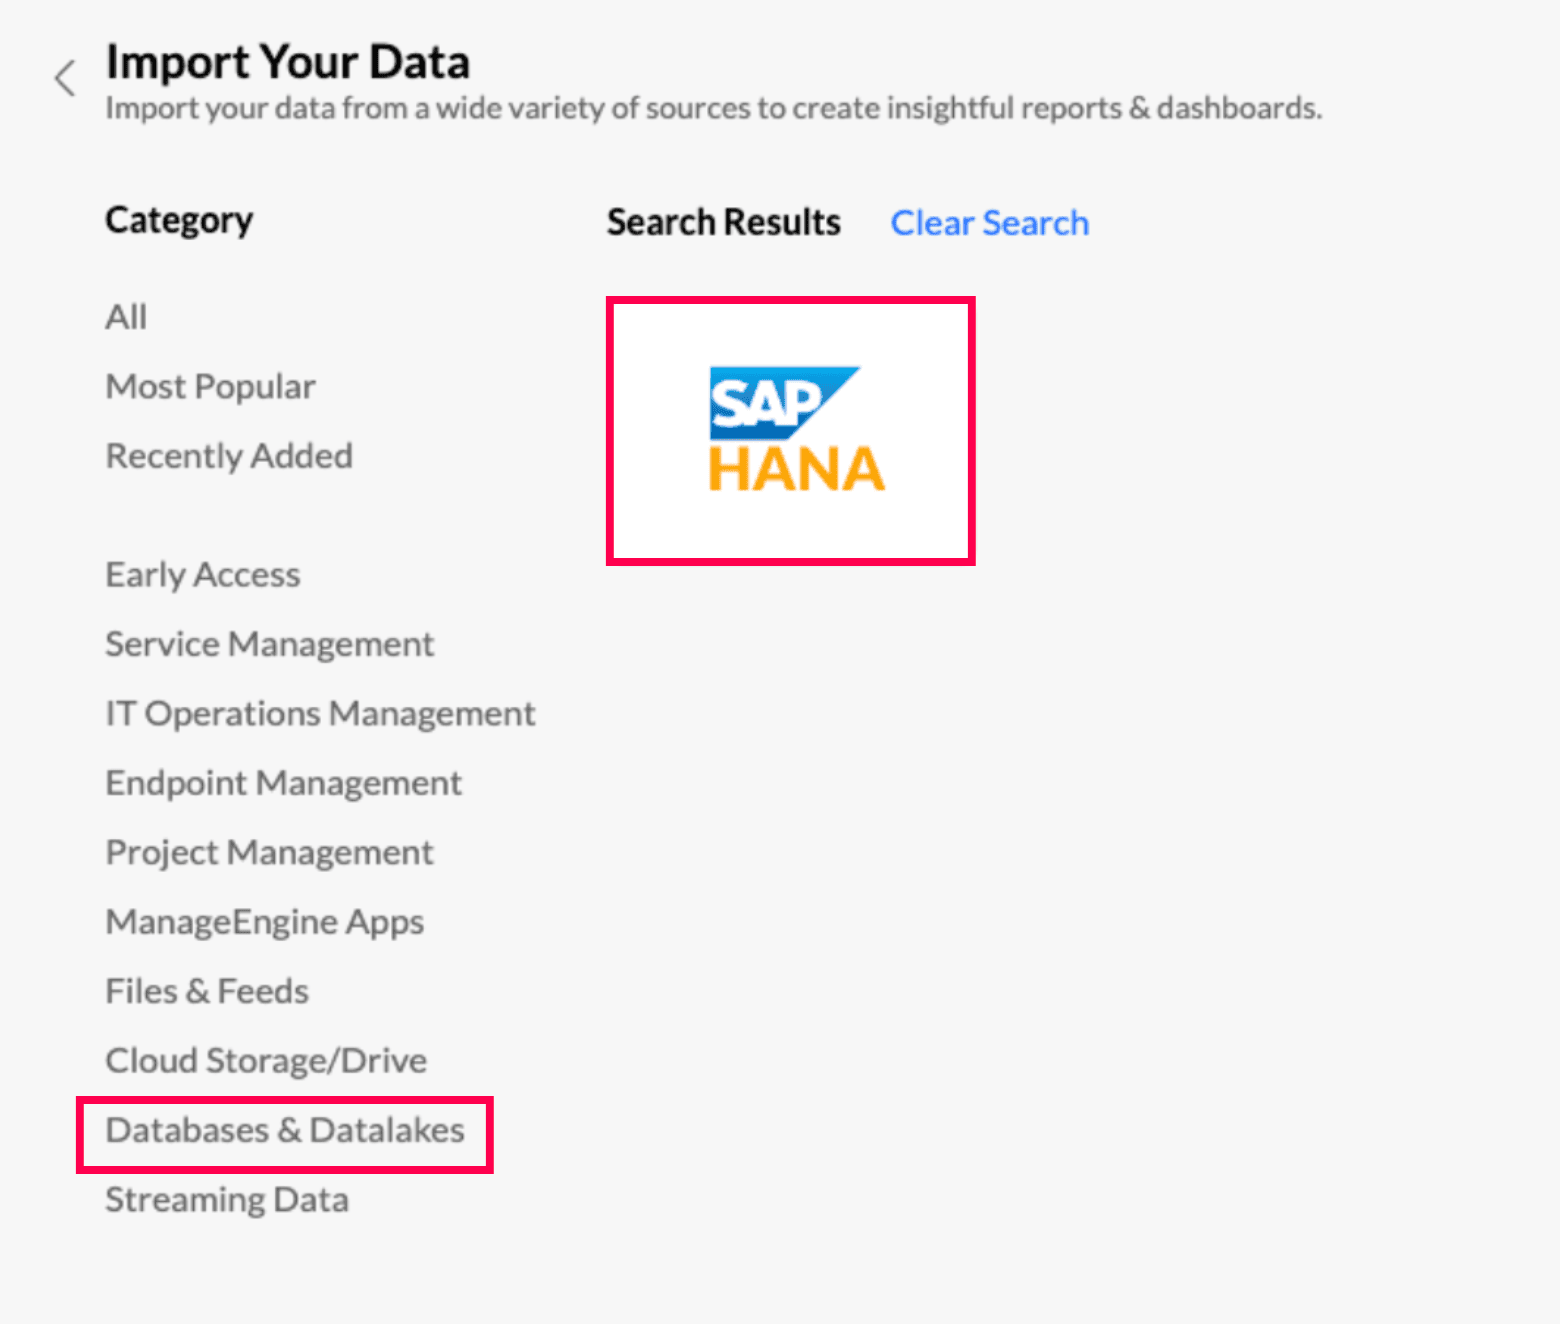The width and height of the screenshot is (1560, 1324).
Task: Select Cloud Storage/Drive category
Action: coord(266,1061)
